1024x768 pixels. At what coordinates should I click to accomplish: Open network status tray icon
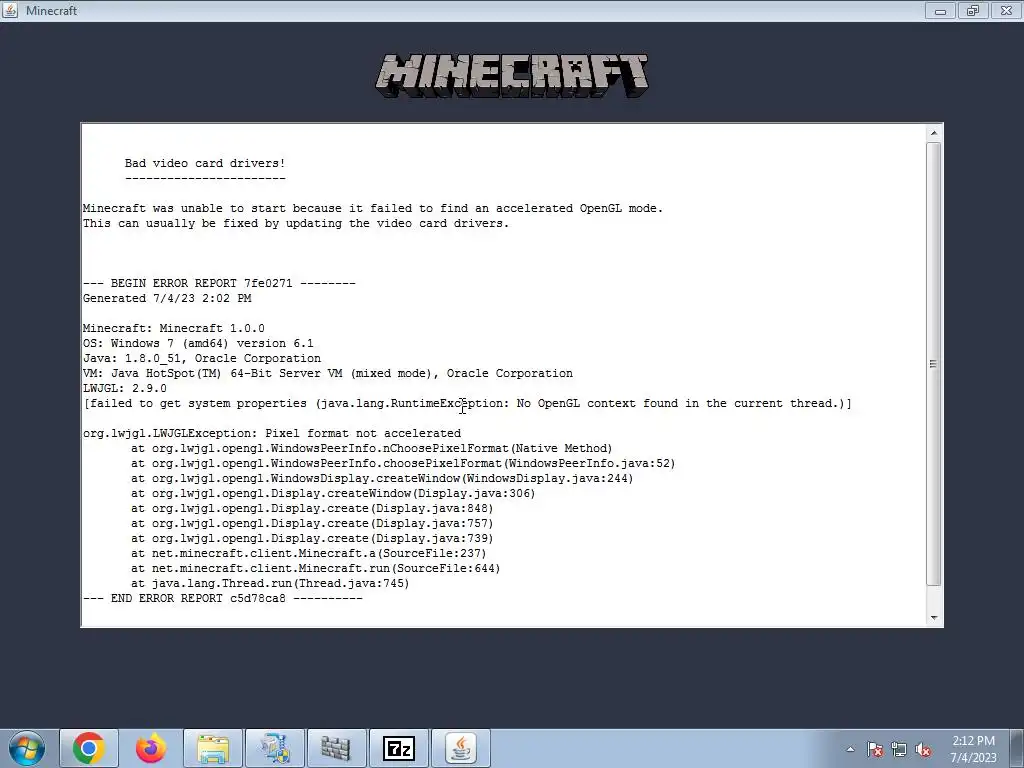[x=899, y=749]
